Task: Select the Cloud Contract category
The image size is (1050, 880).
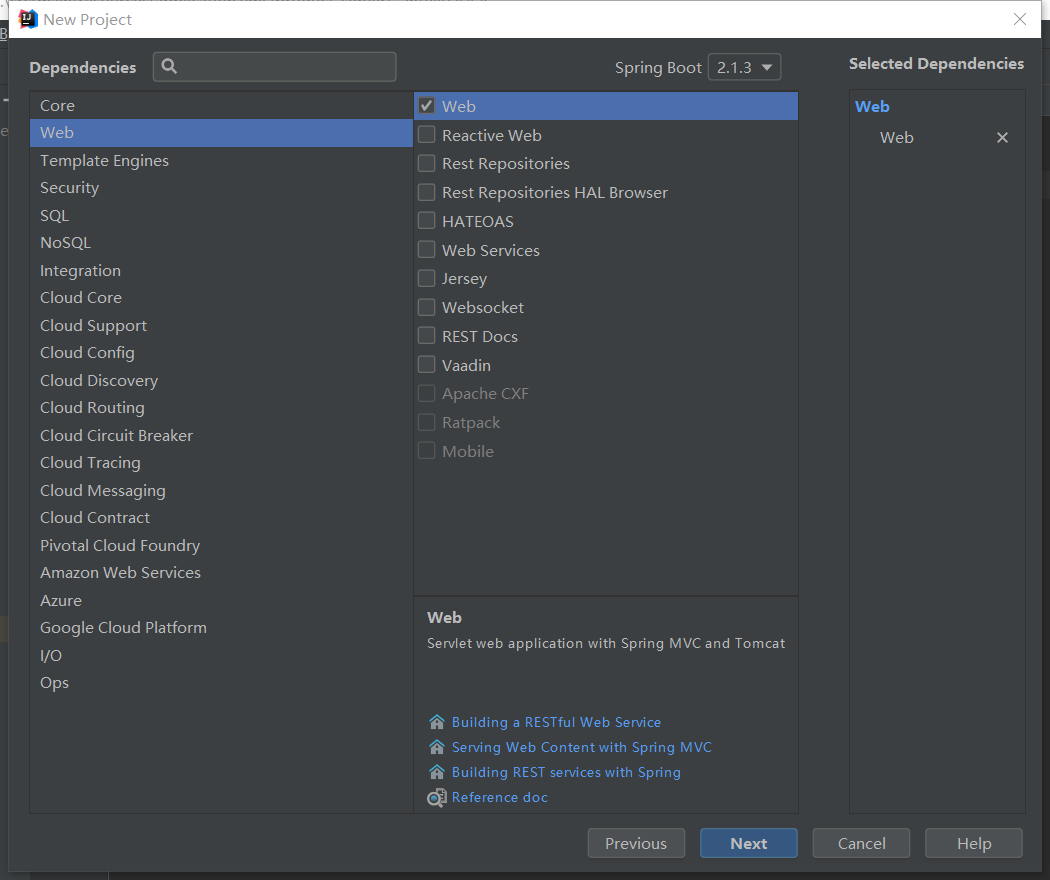Action: click(x=221, y=518)
